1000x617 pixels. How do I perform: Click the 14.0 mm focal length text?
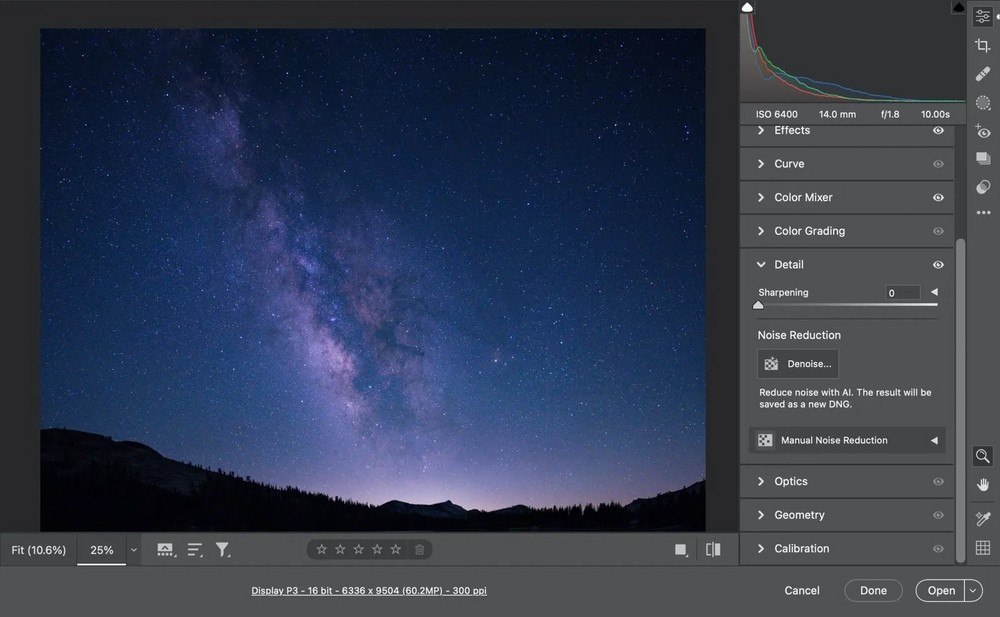pyautogui.click(x=837, y=114)
